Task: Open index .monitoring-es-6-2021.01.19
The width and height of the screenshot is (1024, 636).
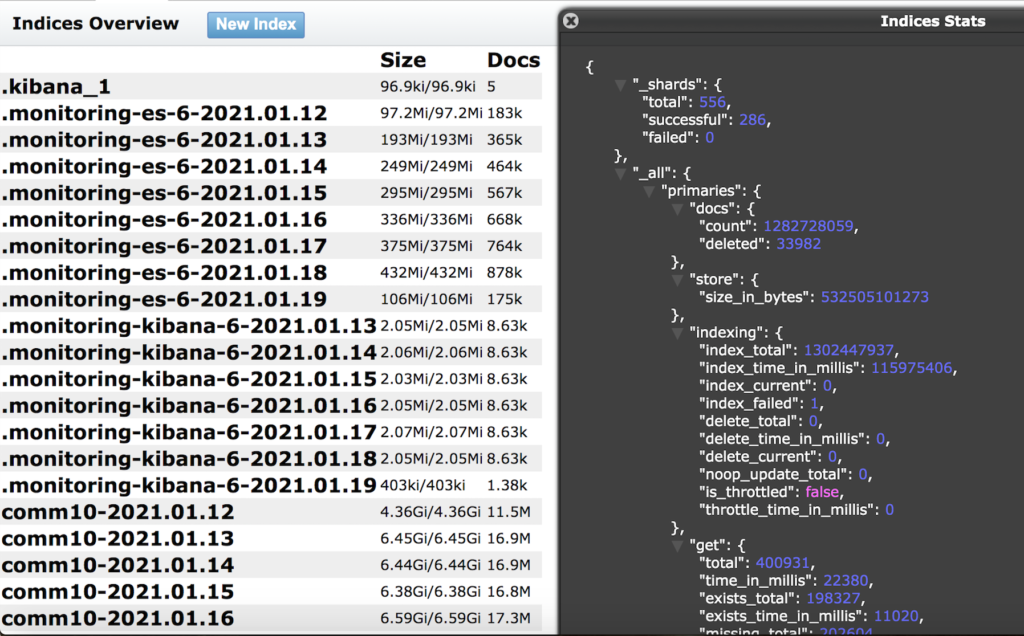Action: click(164, 299)
